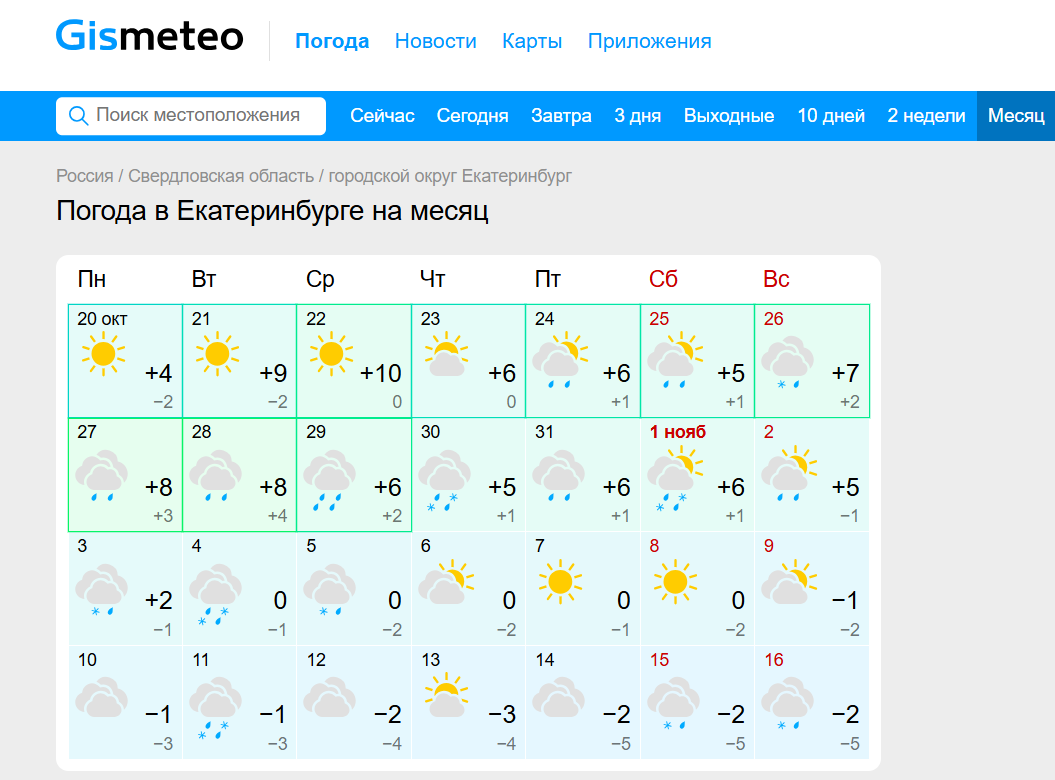Click the search magnifier icon
This screenshot has width=1055, height=780.
pyautogui.click(x=78, y=116)
